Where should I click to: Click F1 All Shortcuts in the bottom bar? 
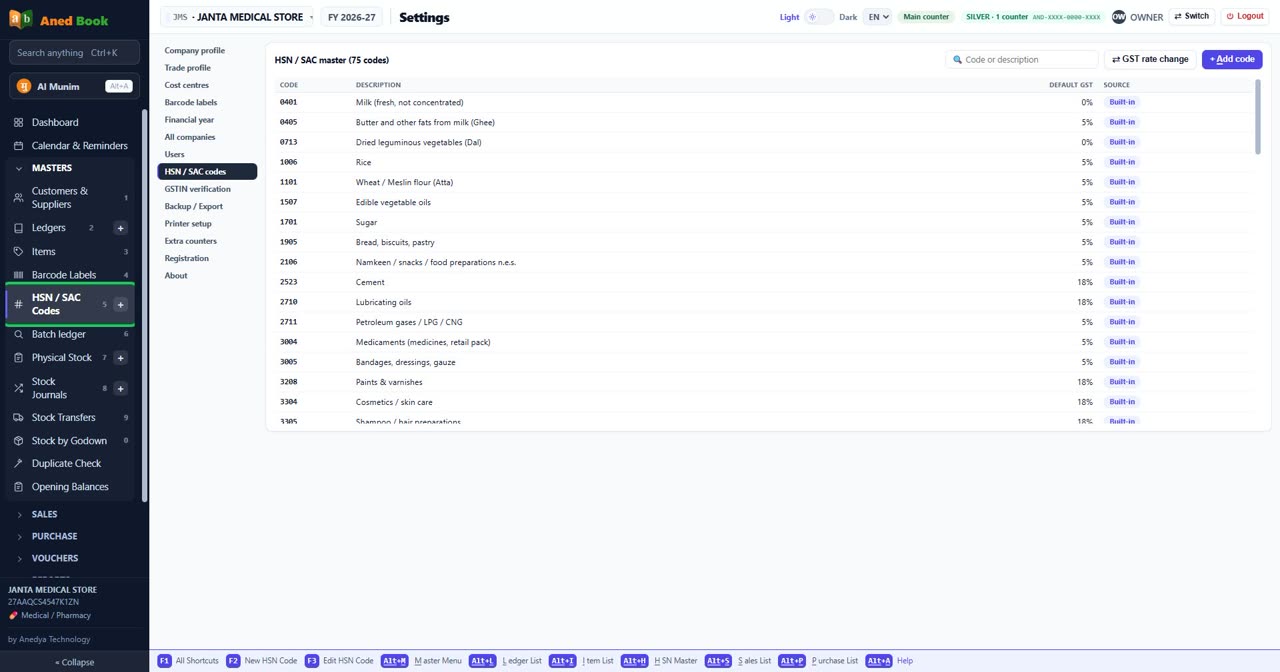pyautogui.click(x=188, y=661)
